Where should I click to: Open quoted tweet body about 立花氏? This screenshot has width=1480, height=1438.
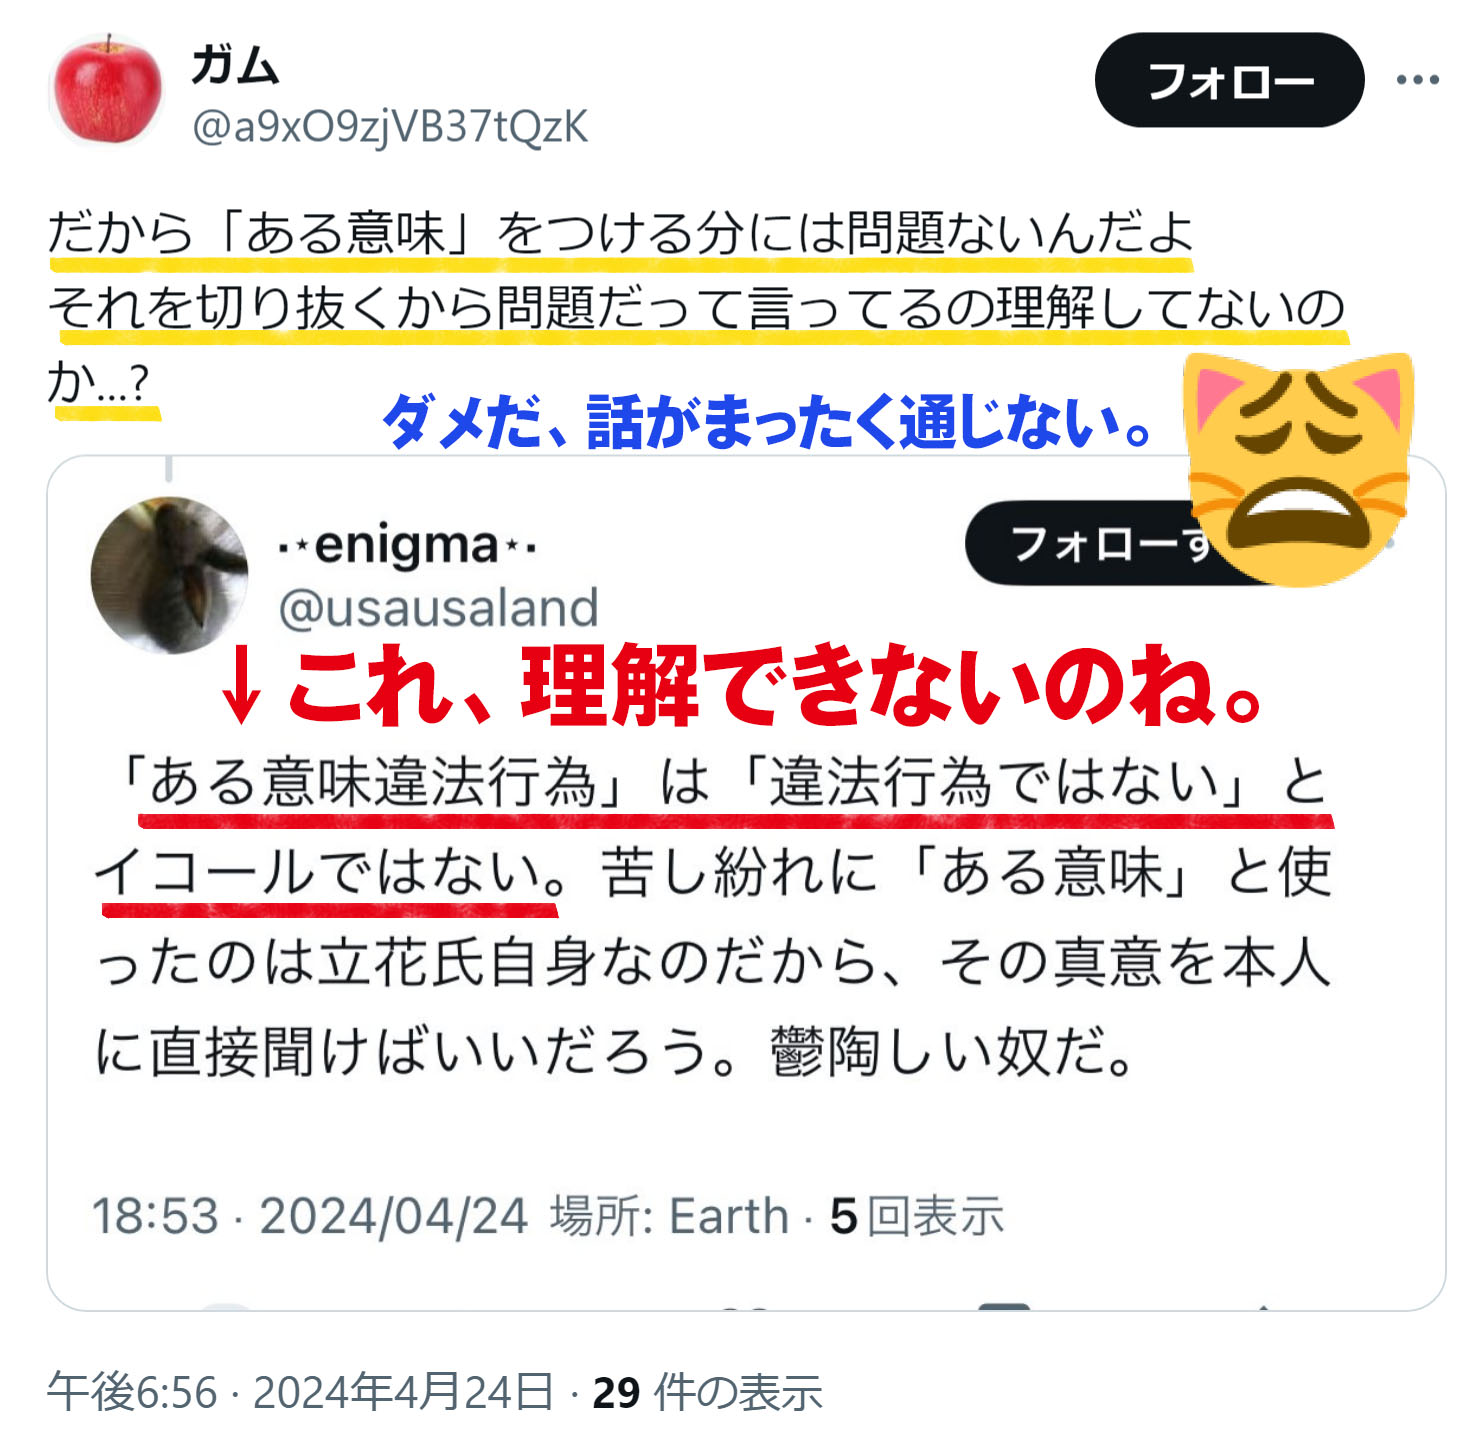tap(712, 916)
